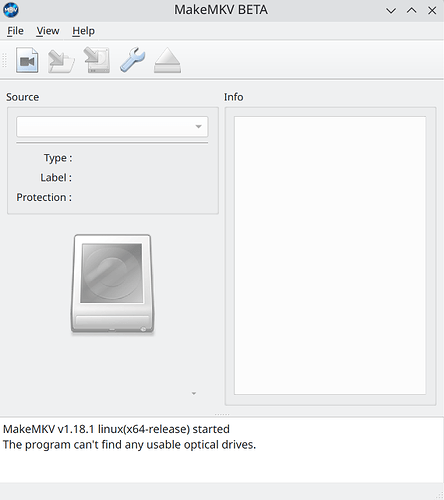Select the Backup disc toolbar icon
444x500 pixels.
(97, 60)
